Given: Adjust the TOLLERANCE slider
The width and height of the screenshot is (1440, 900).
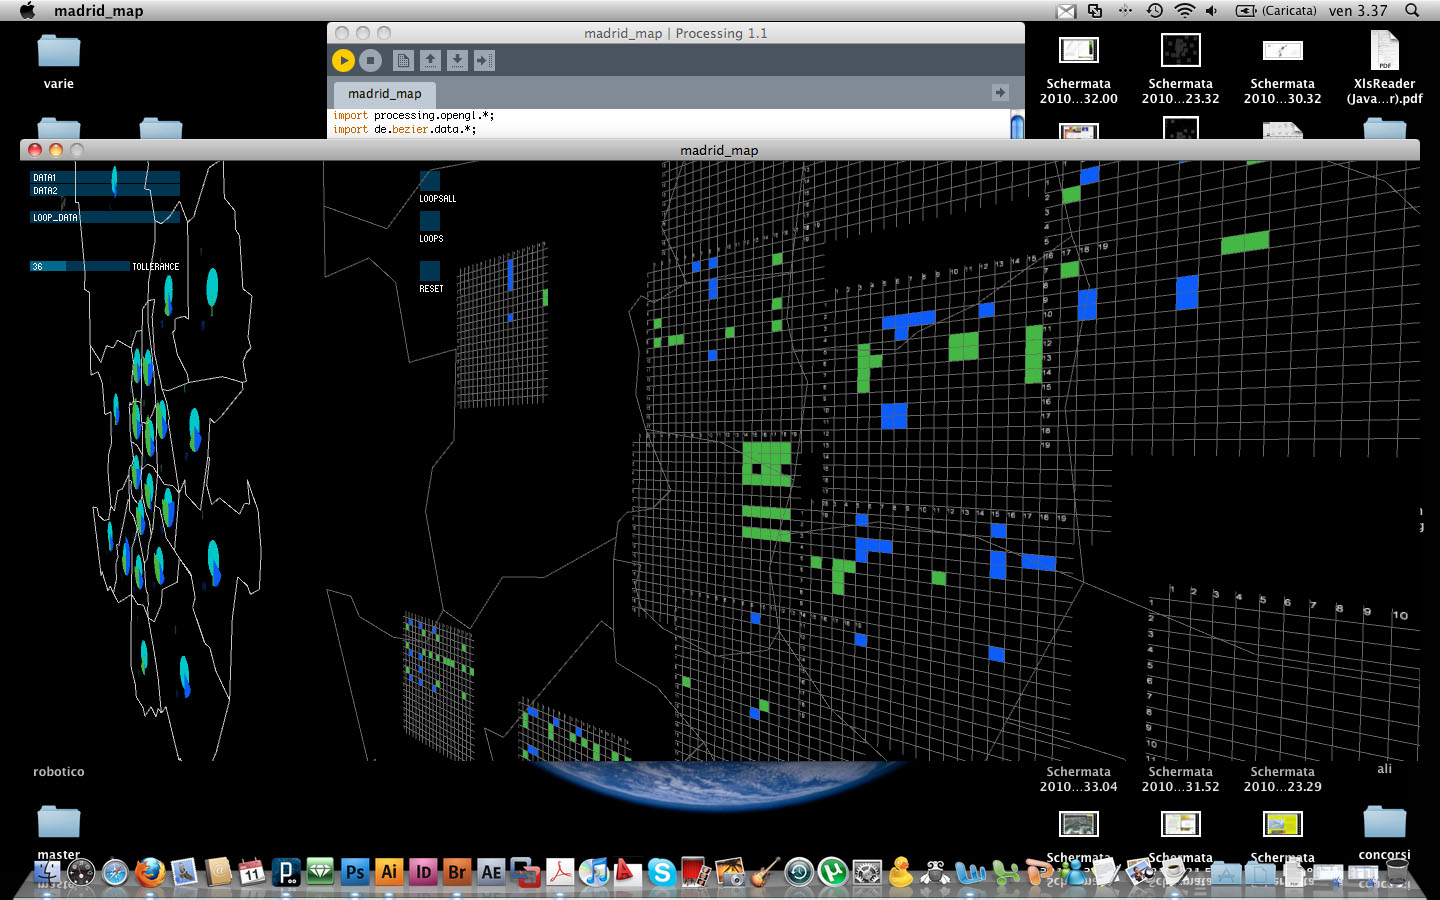Looking at the screenshot, I should (80, 267).
